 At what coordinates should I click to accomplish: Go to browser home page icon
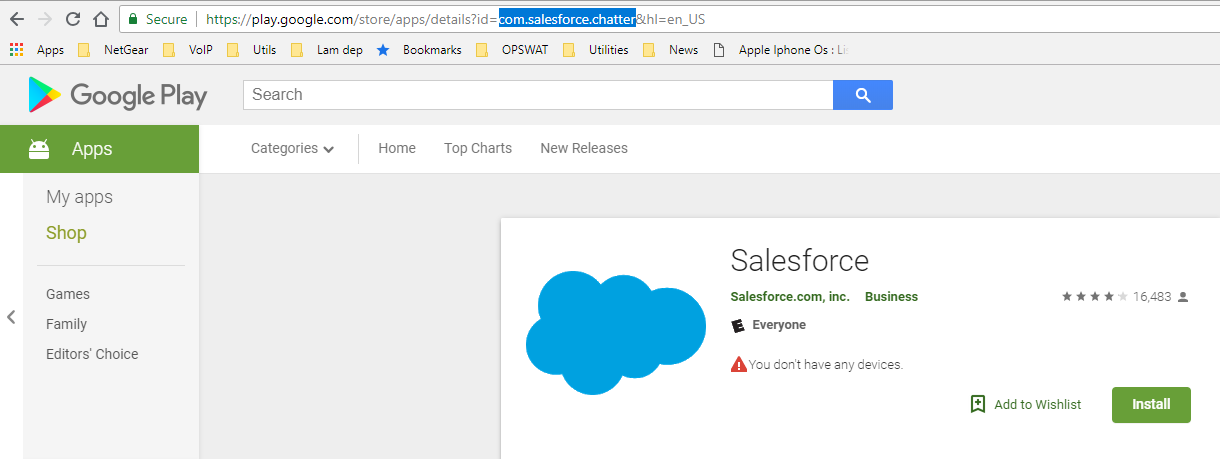point(100,19)
